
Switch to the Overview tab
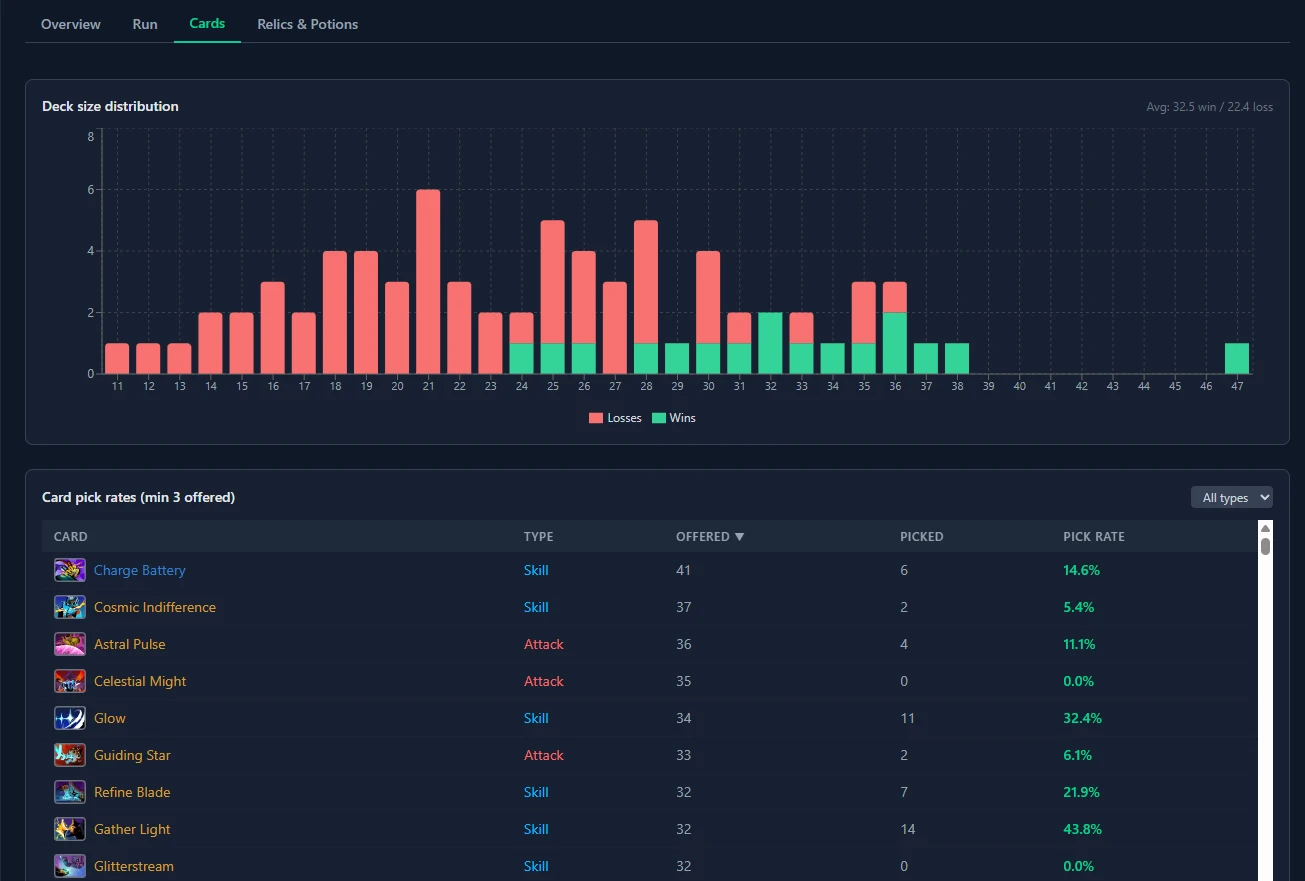tap(70, 24)
